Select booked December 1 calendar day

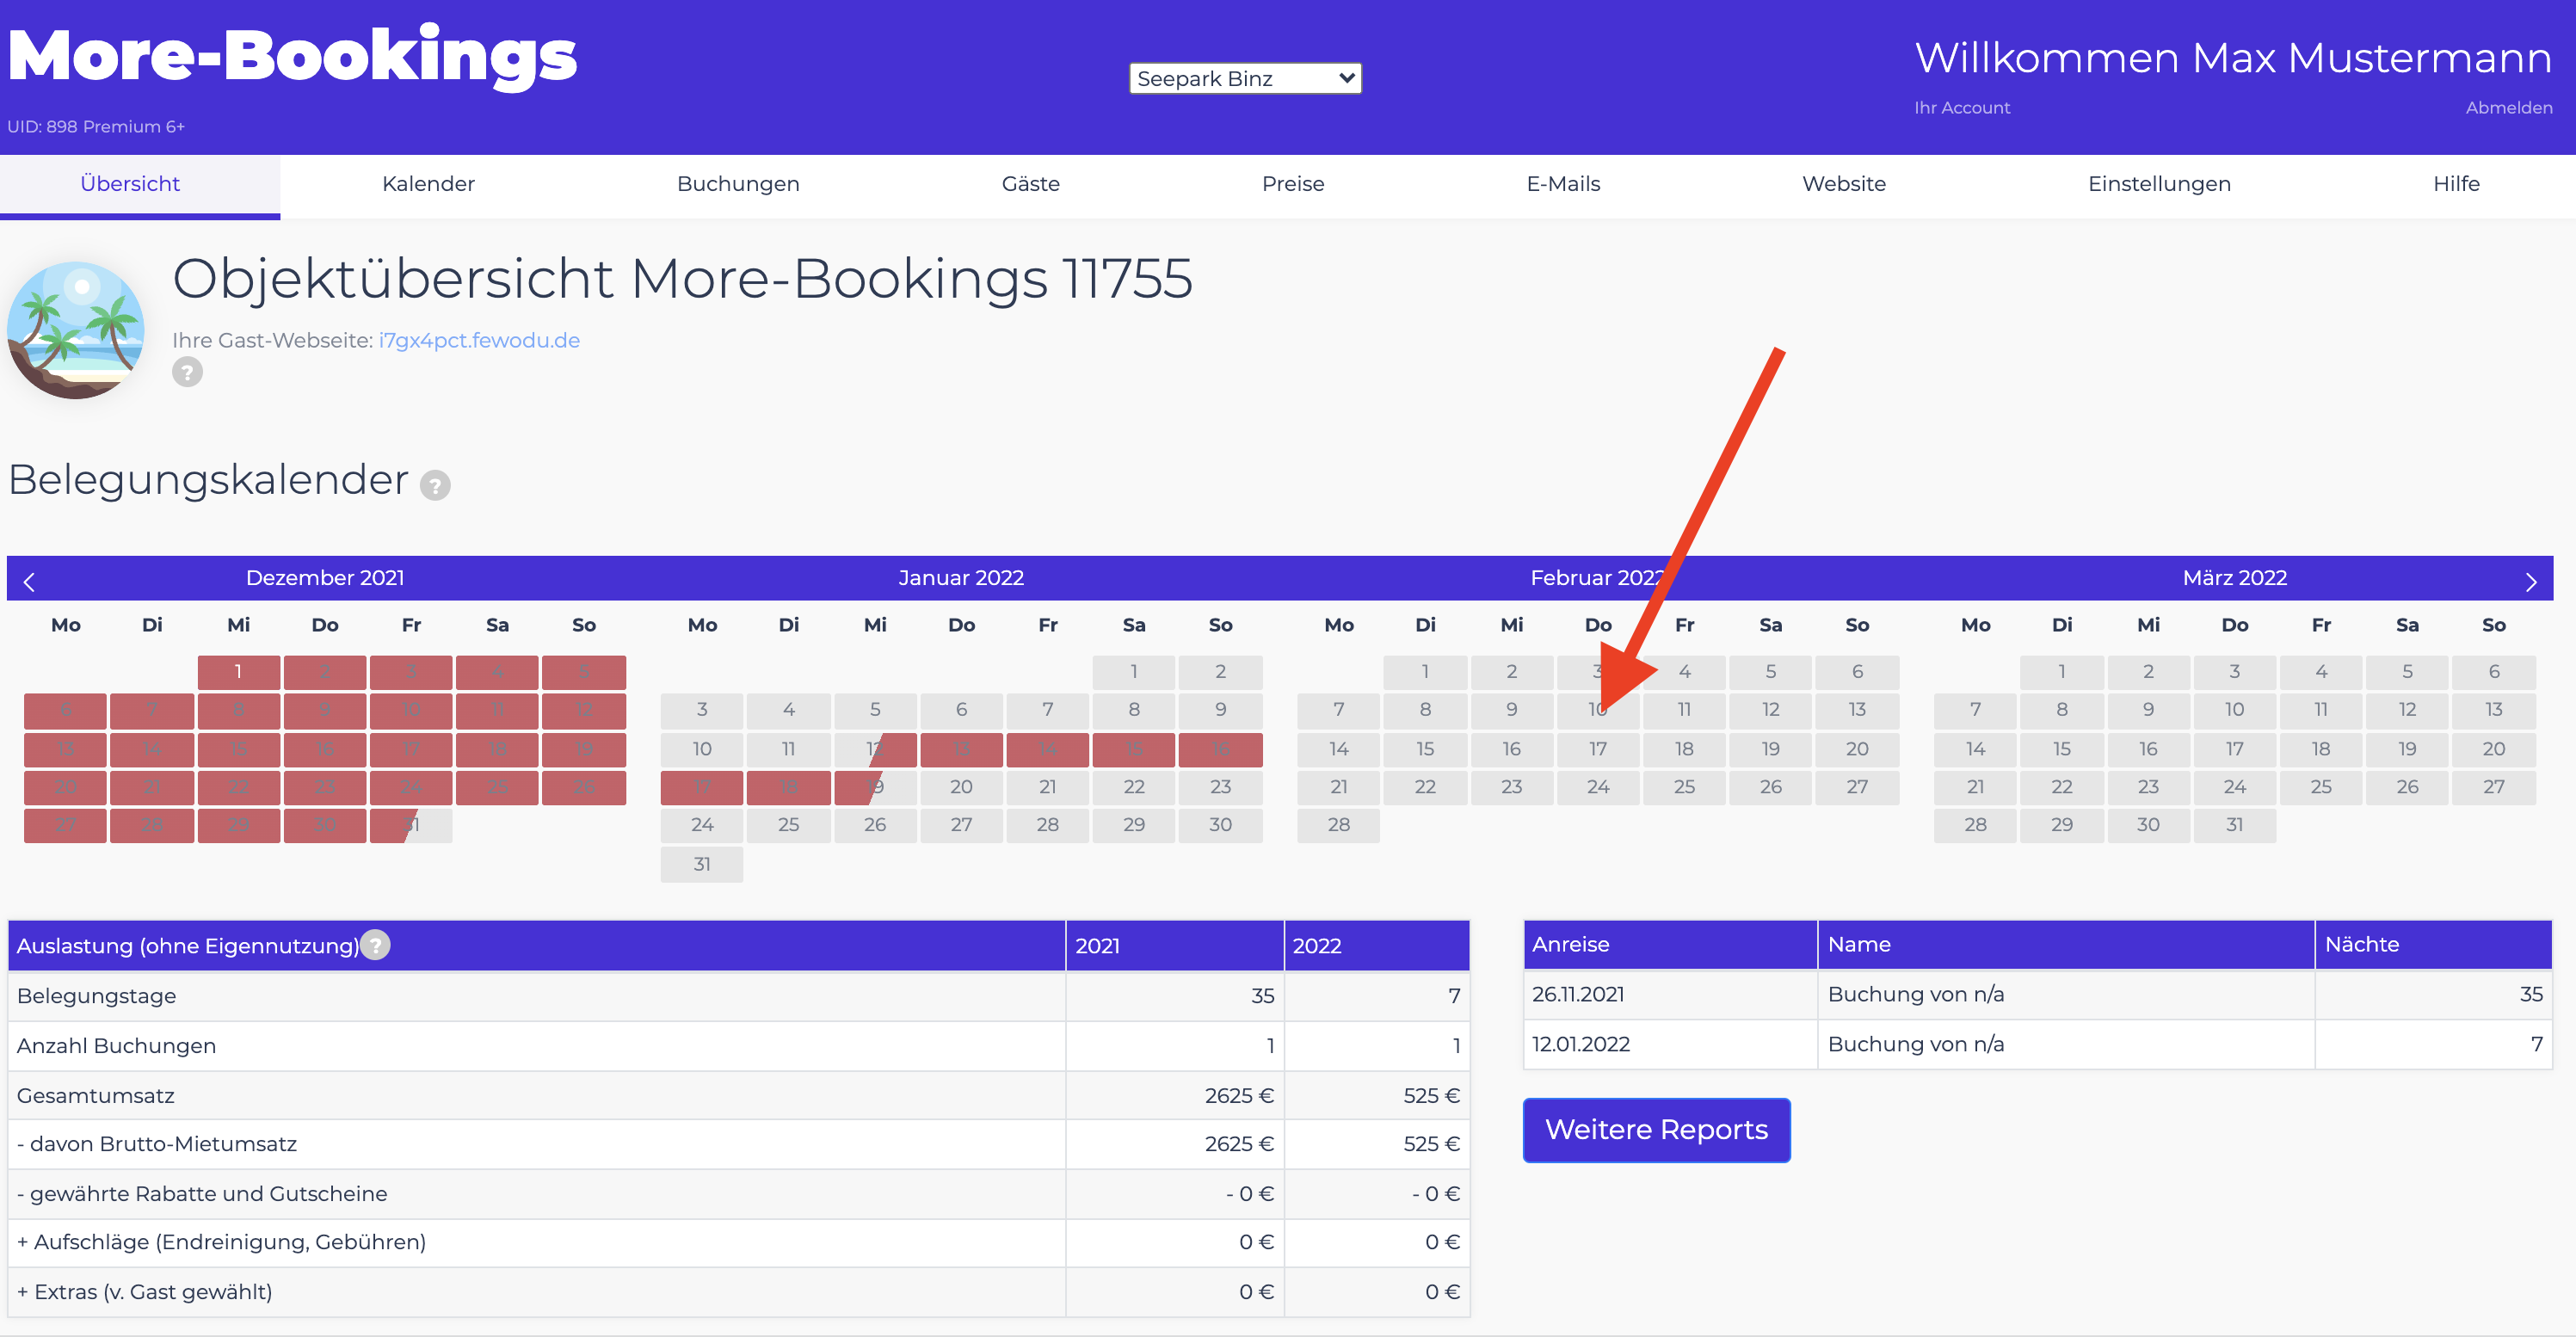pyautogui.click(x=238, y=671)
